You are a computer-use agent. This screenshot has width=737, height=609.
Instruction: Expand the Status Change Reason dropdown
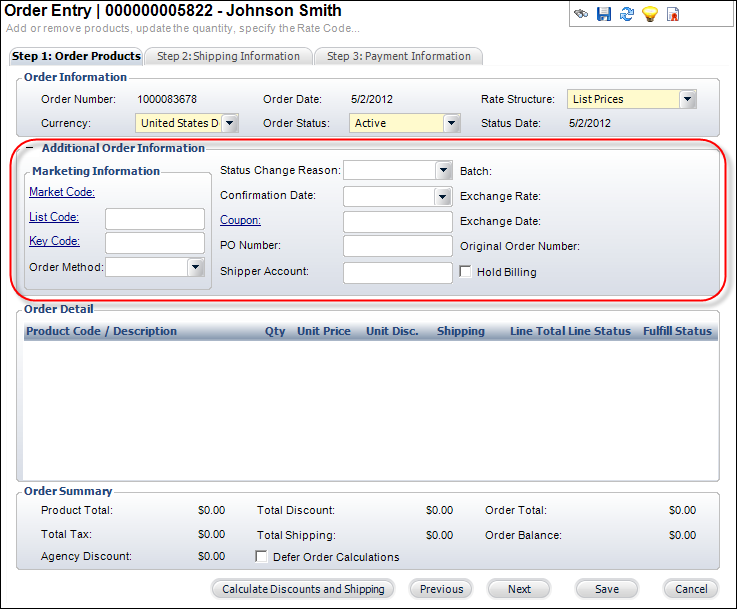(443, 170)
